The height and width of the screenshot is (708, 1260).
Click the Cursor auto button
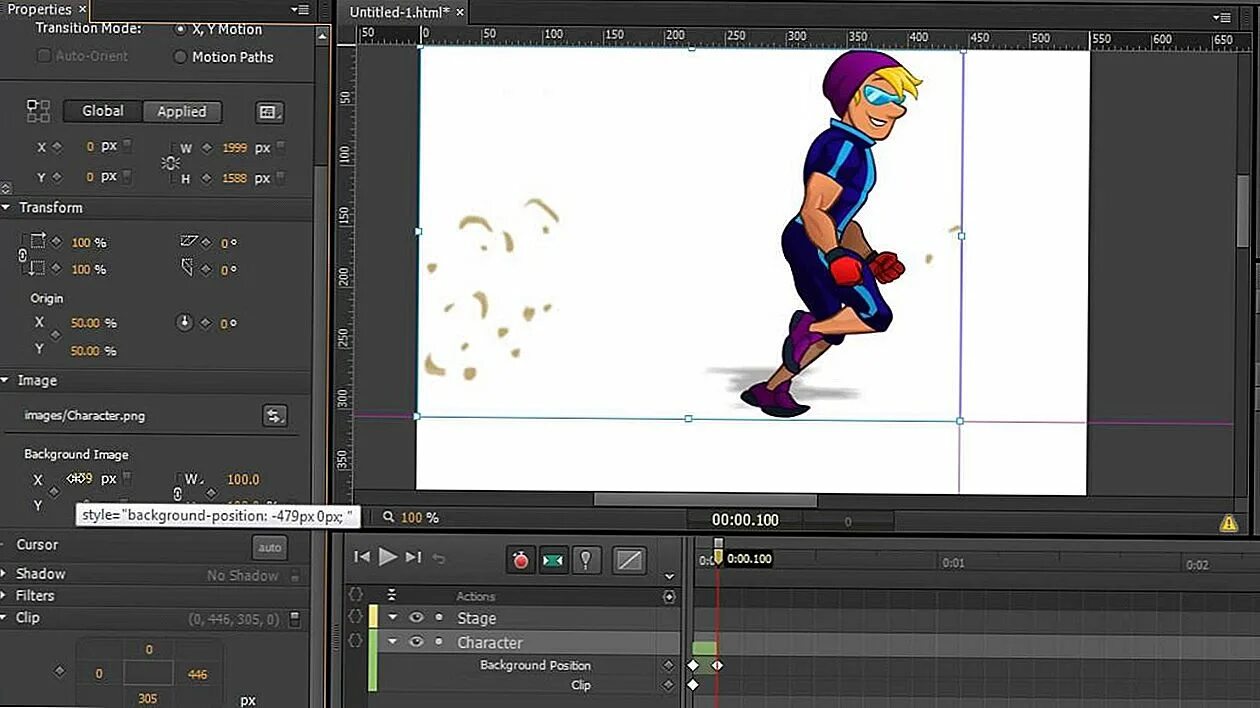[270, 547]
